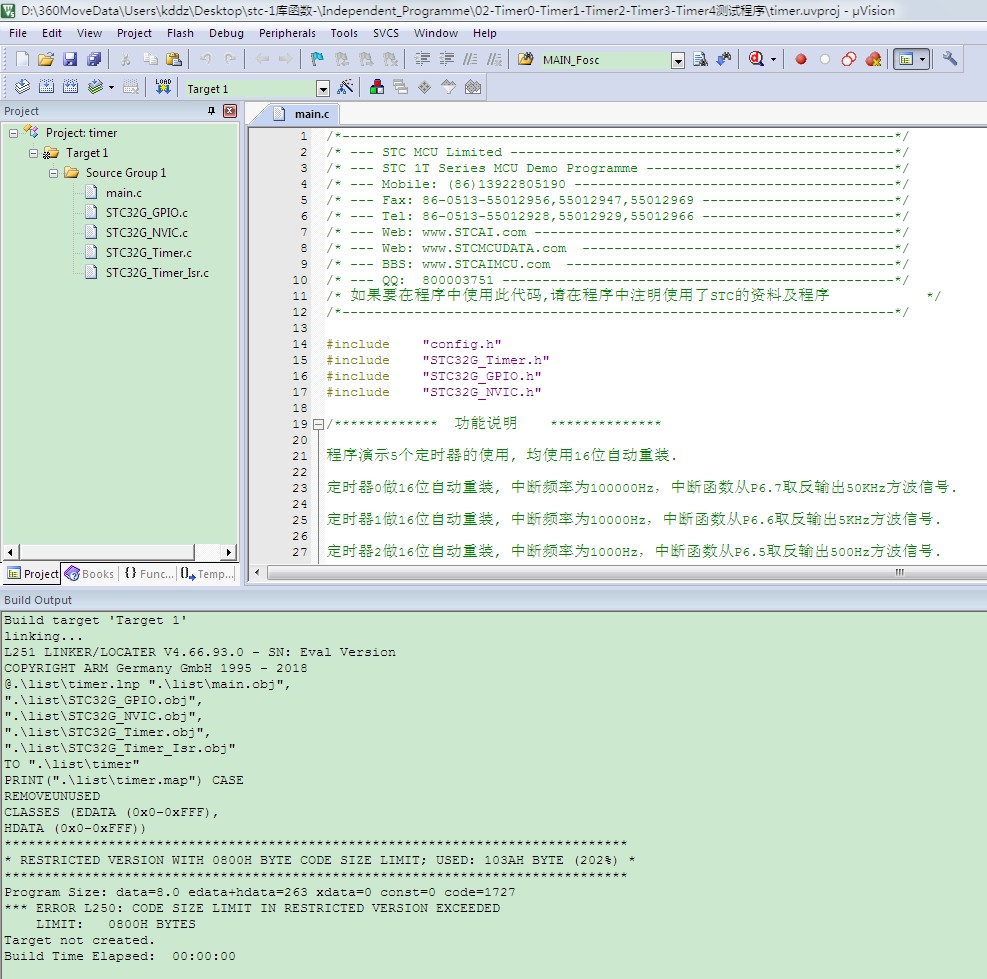Toggle the window layout button

[x=906, y=59]
